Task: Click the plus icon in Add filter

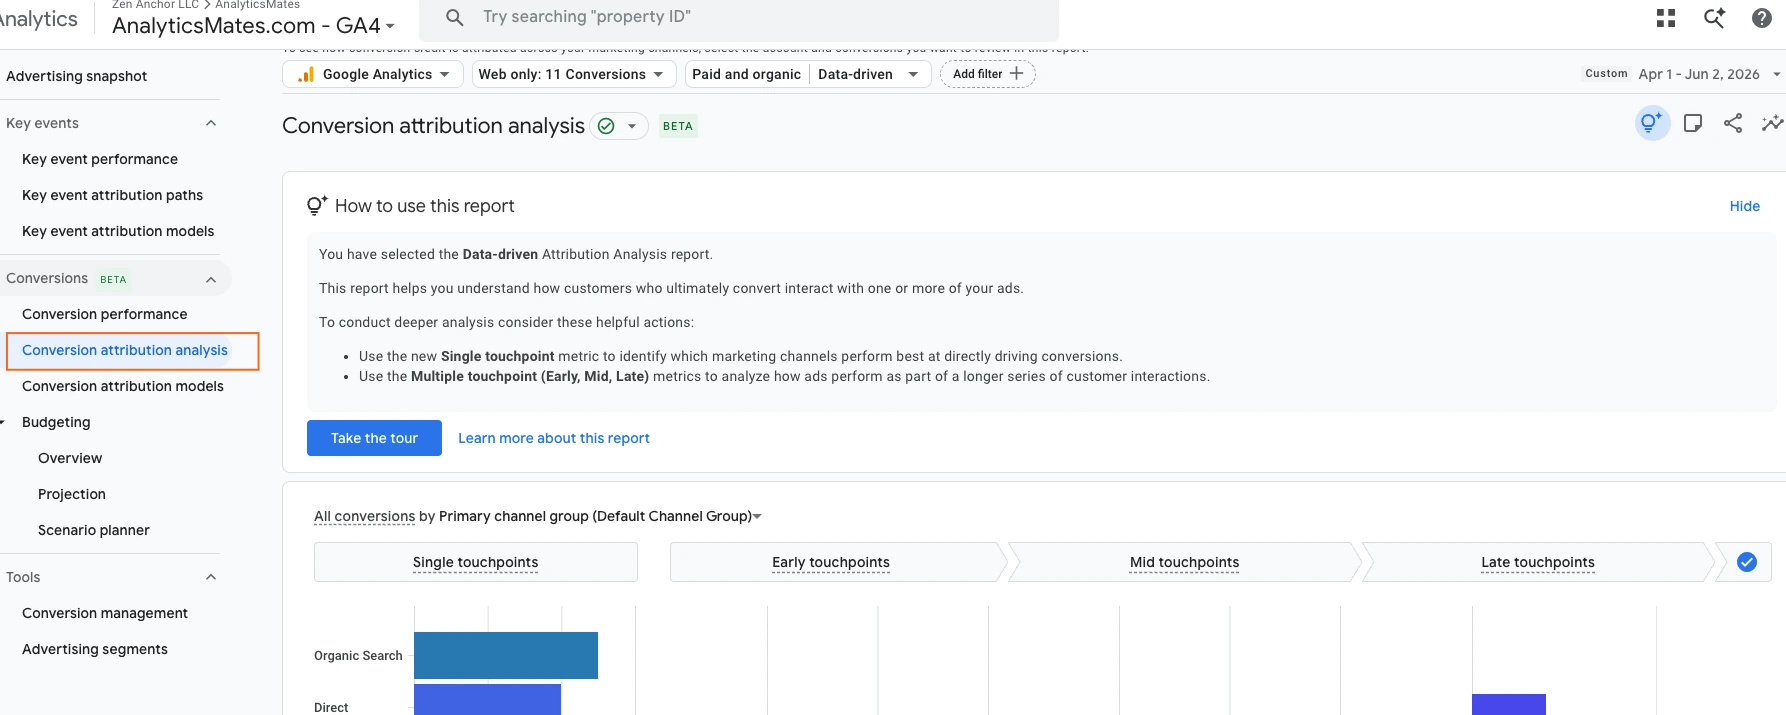Action: 1016,73
